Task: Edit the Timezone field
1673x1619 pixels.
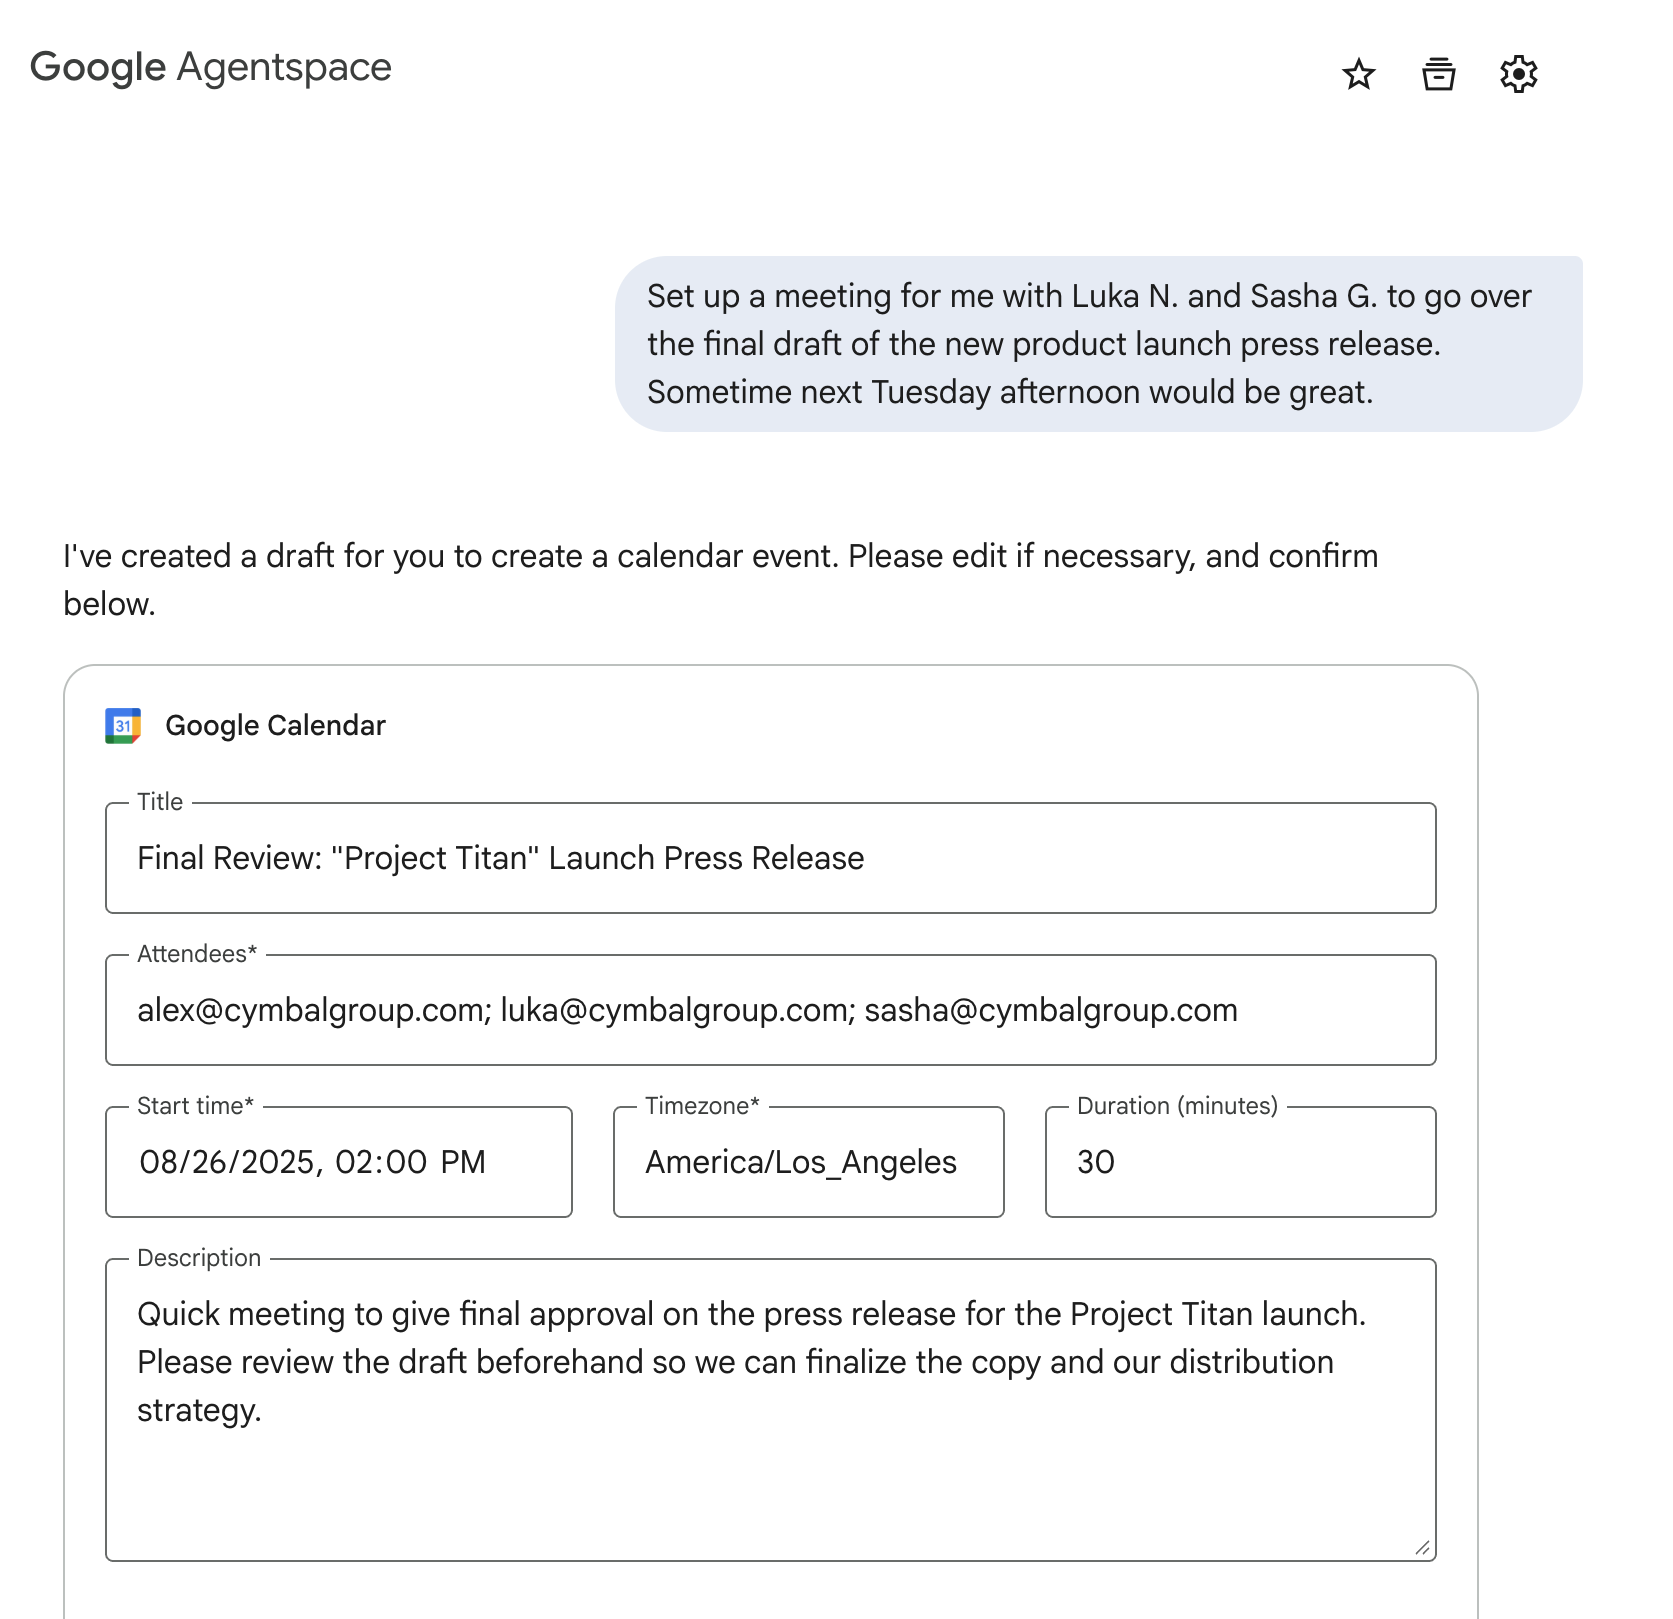Action: [808, 1162]
